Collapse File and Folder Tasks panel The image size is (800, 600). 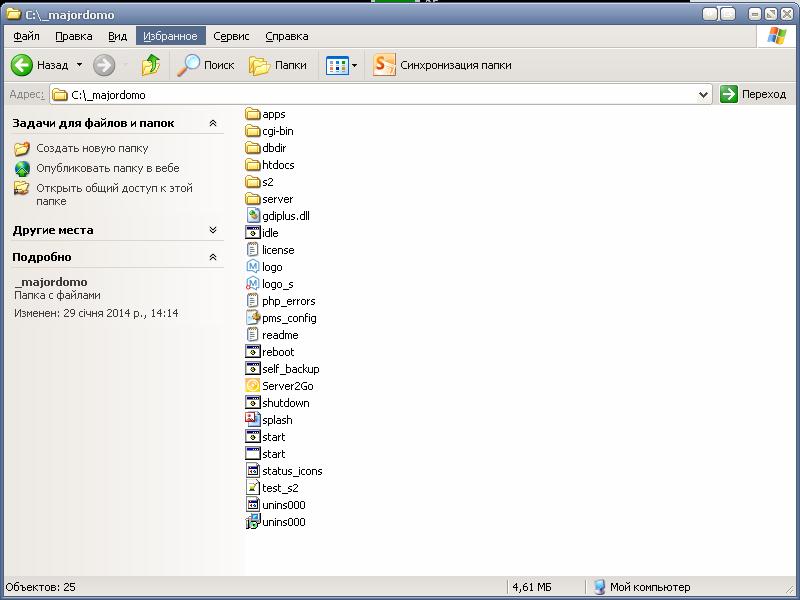[x=213, y=123]
